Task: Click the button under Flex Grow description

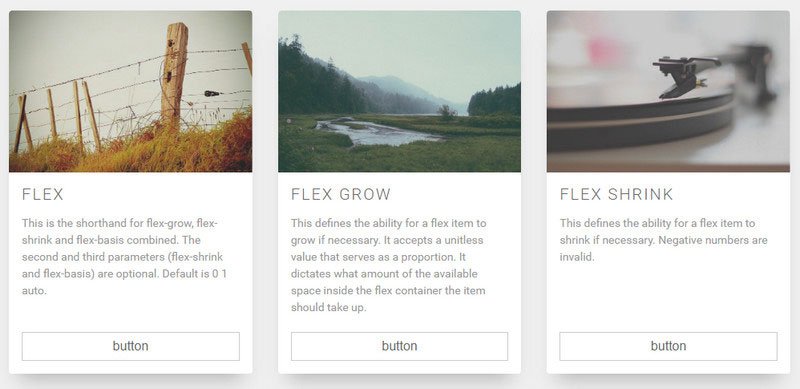Action: coord(399,346)
